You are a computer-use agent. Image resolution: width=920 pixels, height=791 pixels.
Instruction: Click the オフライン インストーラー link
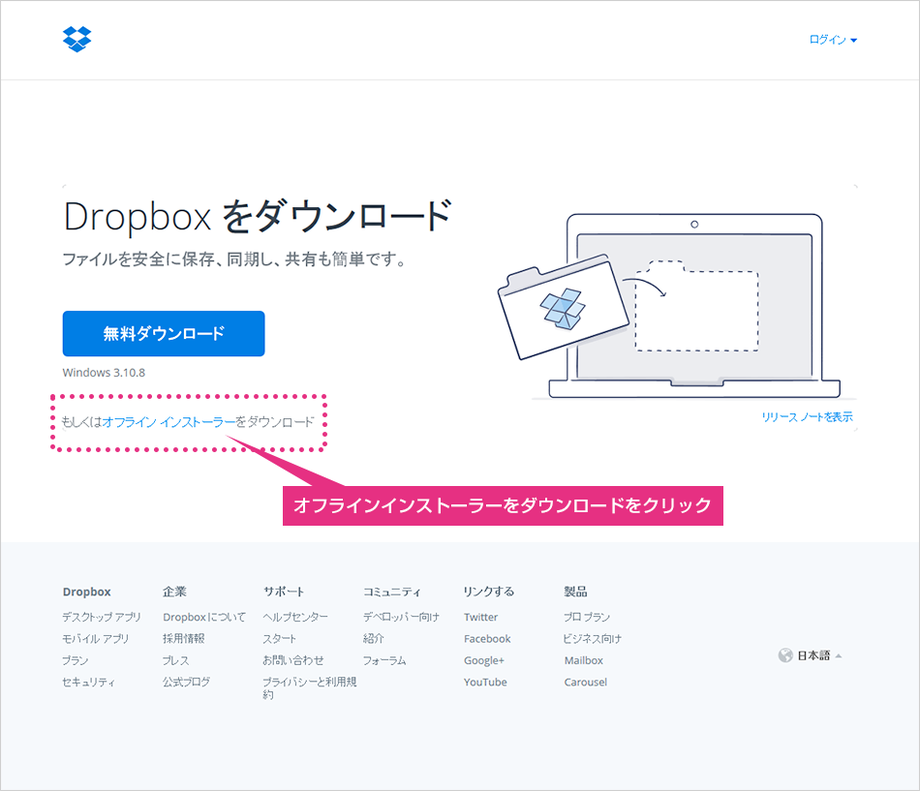[x=168, y=422]
